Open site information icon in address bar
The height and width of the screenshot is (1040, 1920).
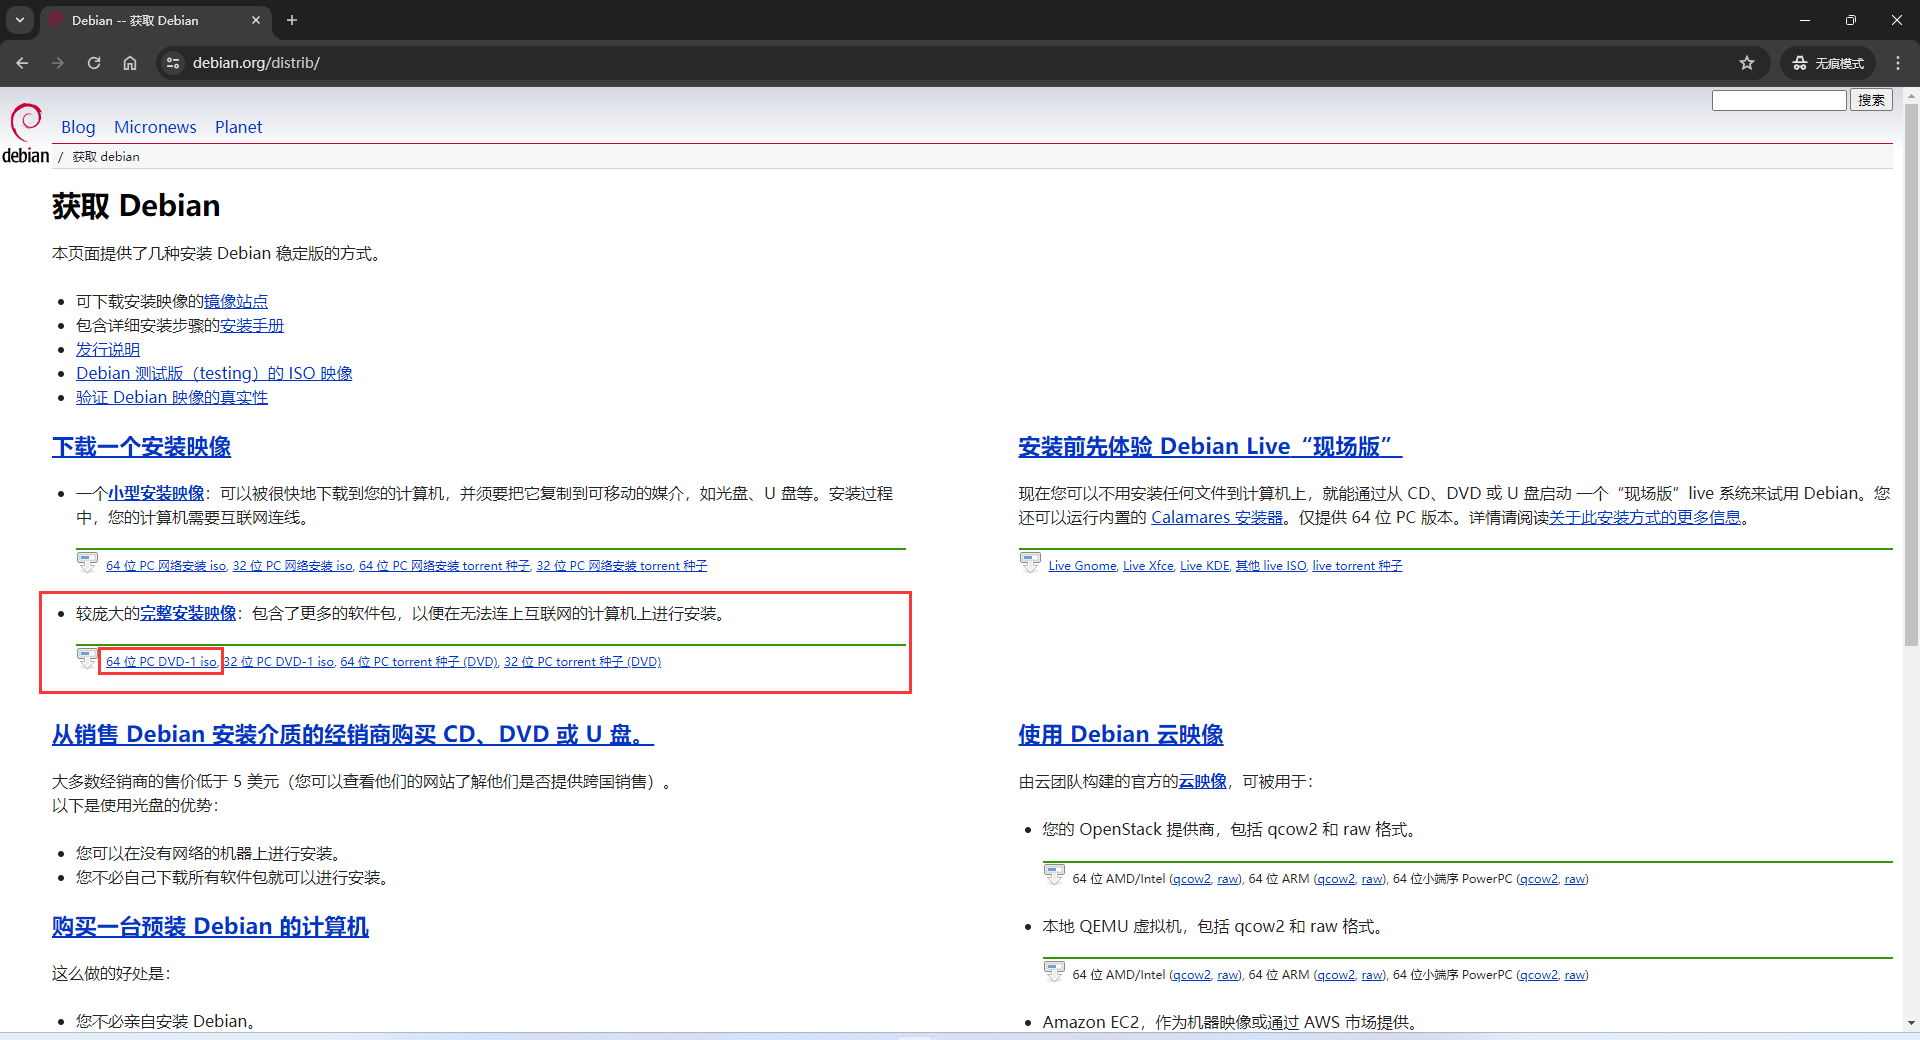173,62
